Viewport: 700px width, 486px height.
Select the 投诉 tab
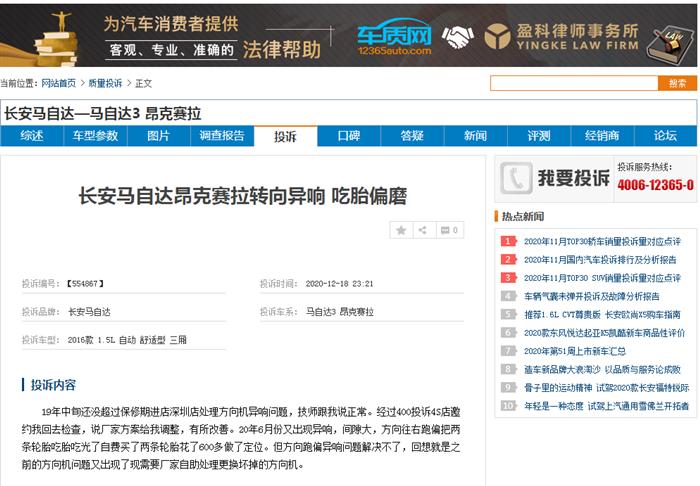(x=286, y=137)
